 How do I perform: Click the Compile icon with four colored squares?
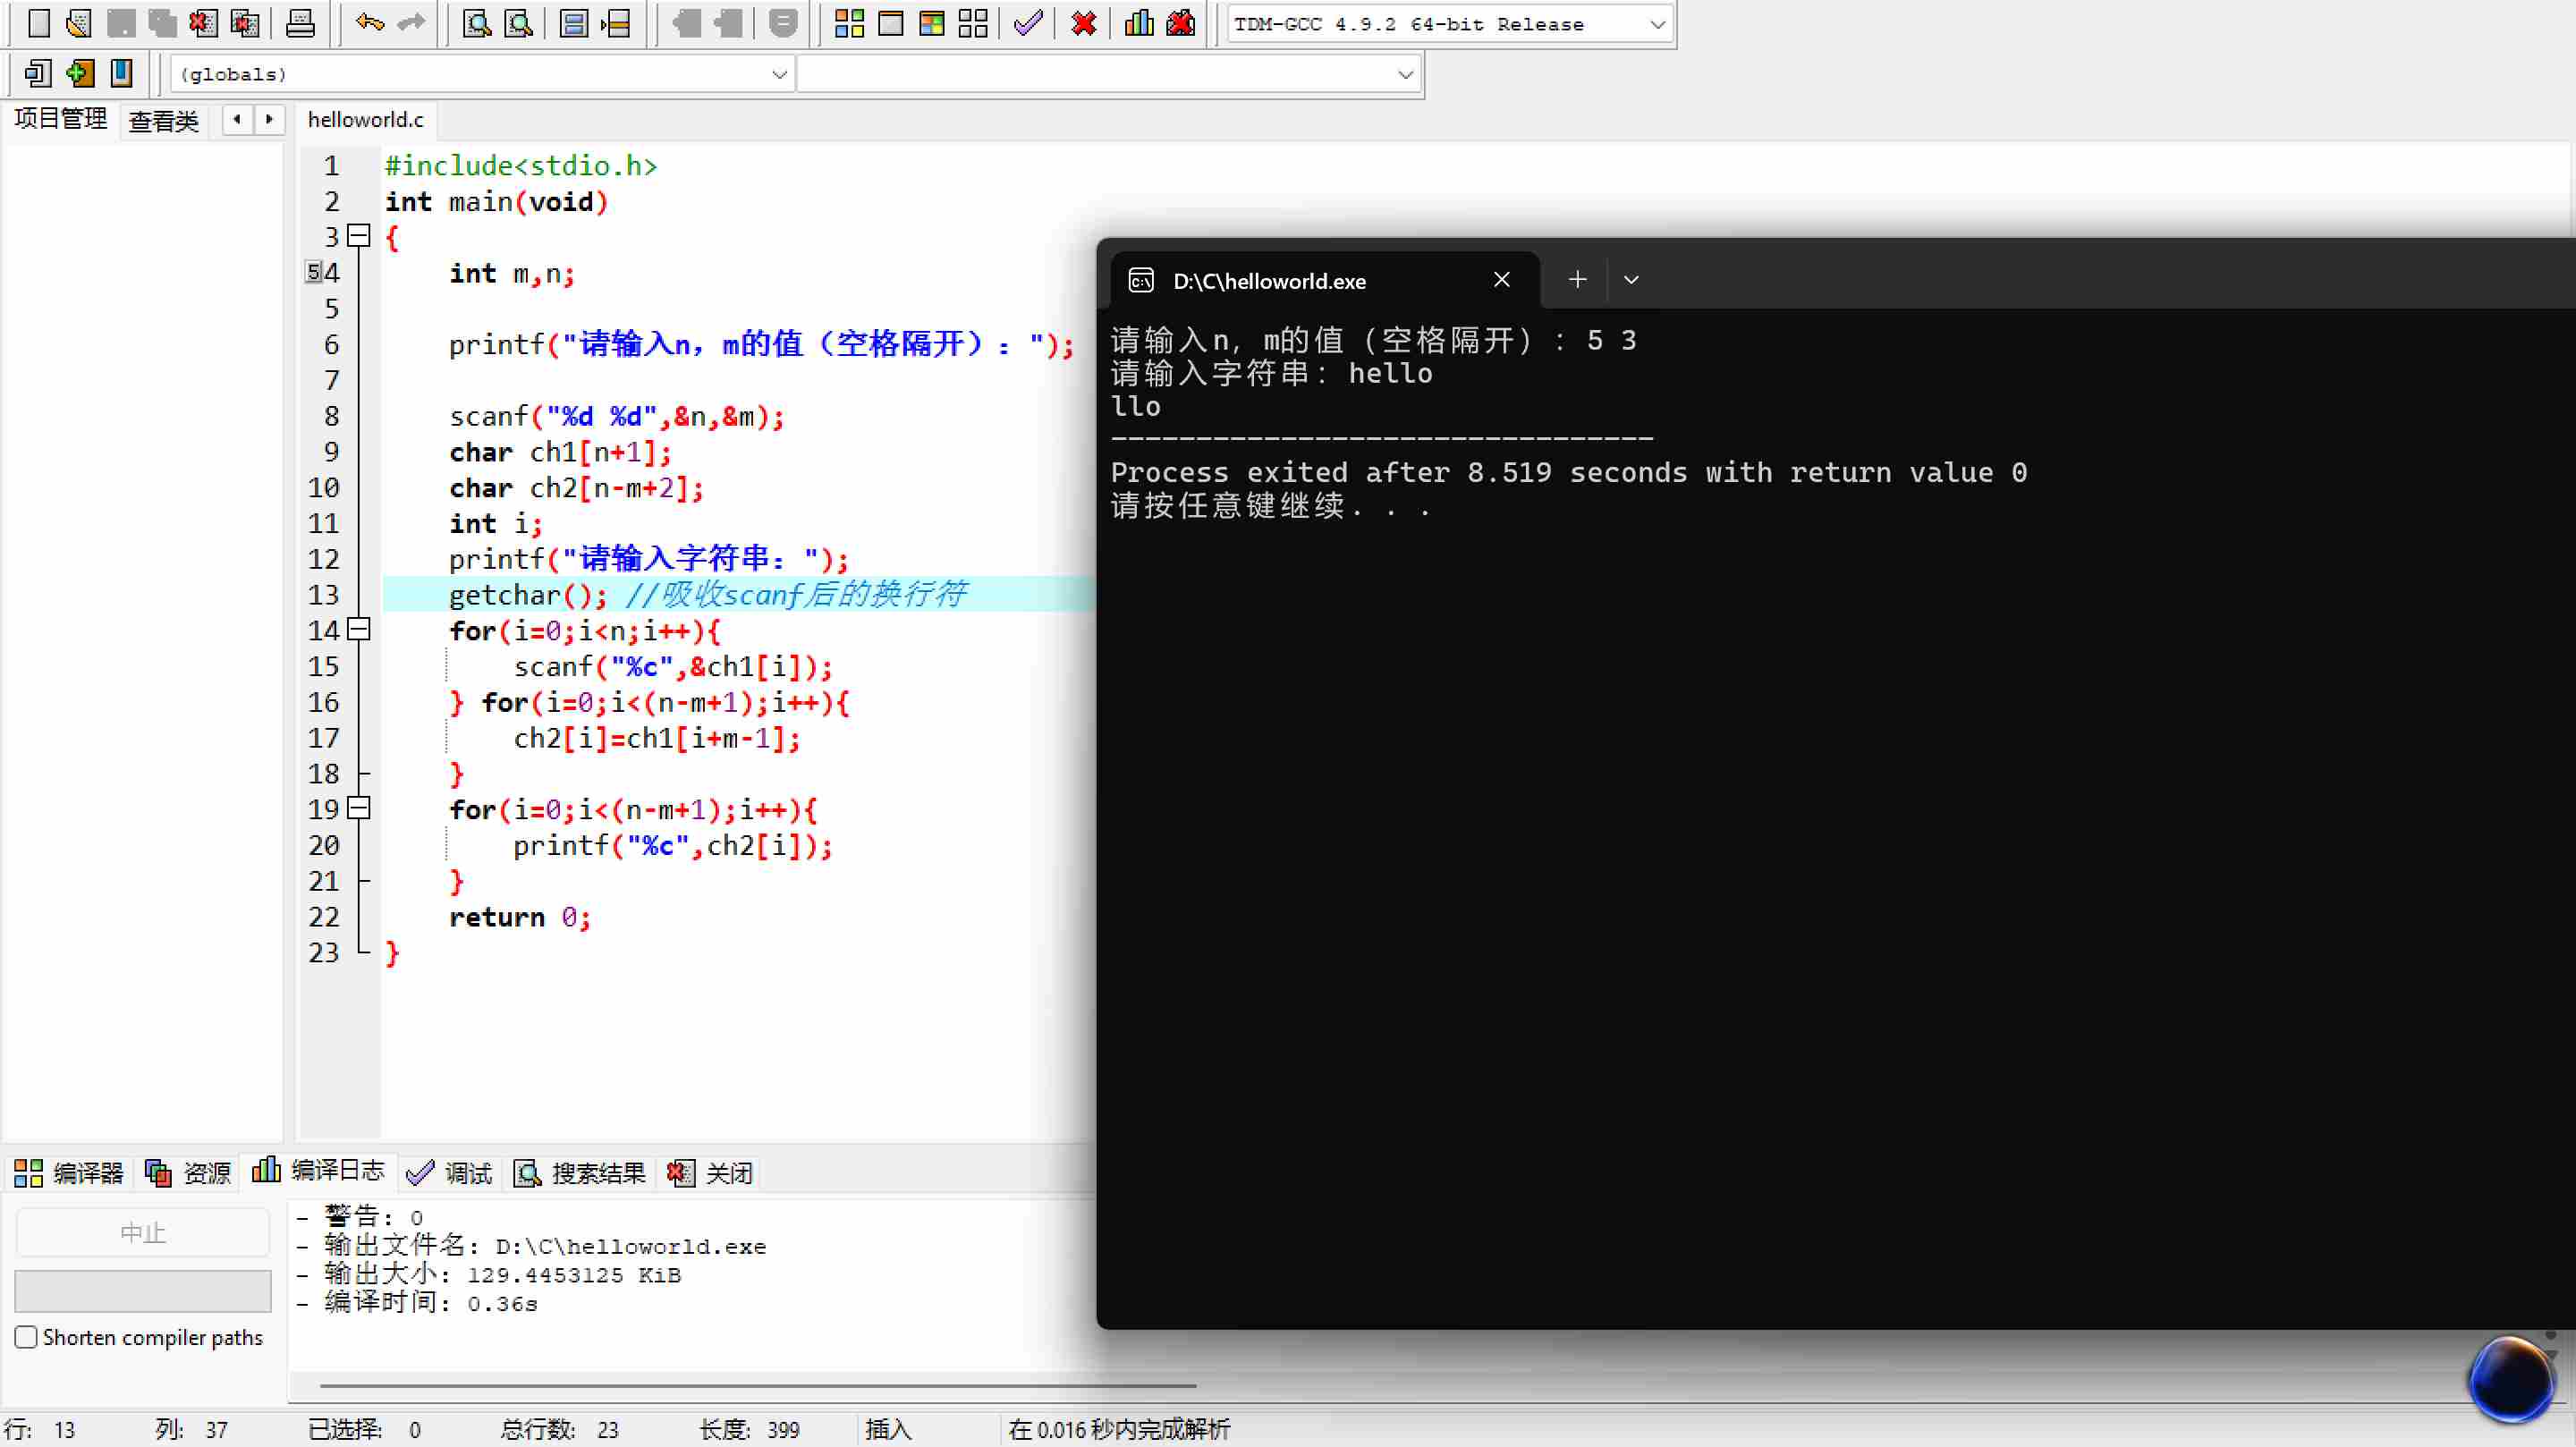pos(849,23)
